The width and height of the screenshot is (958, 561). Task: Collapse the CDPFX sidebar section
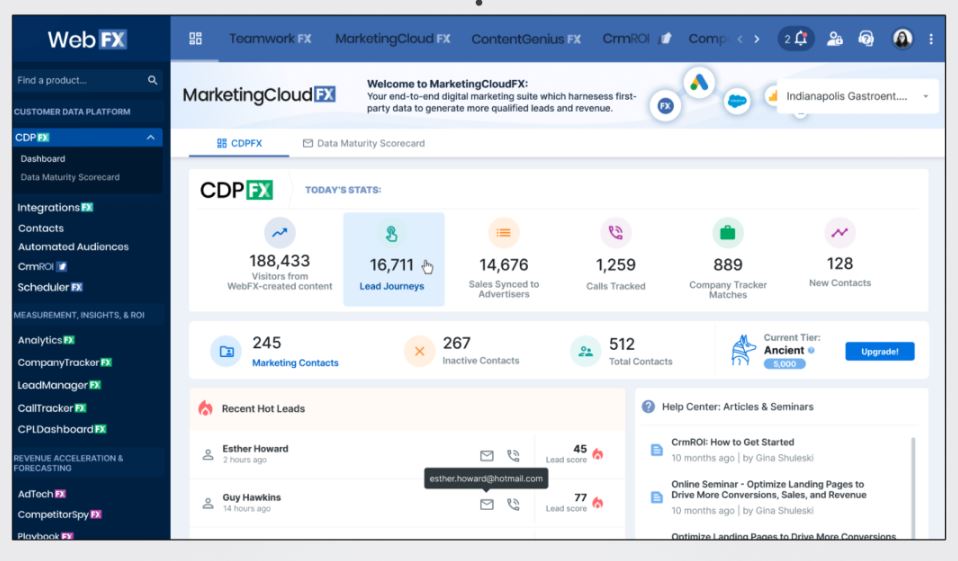(150, 138)
